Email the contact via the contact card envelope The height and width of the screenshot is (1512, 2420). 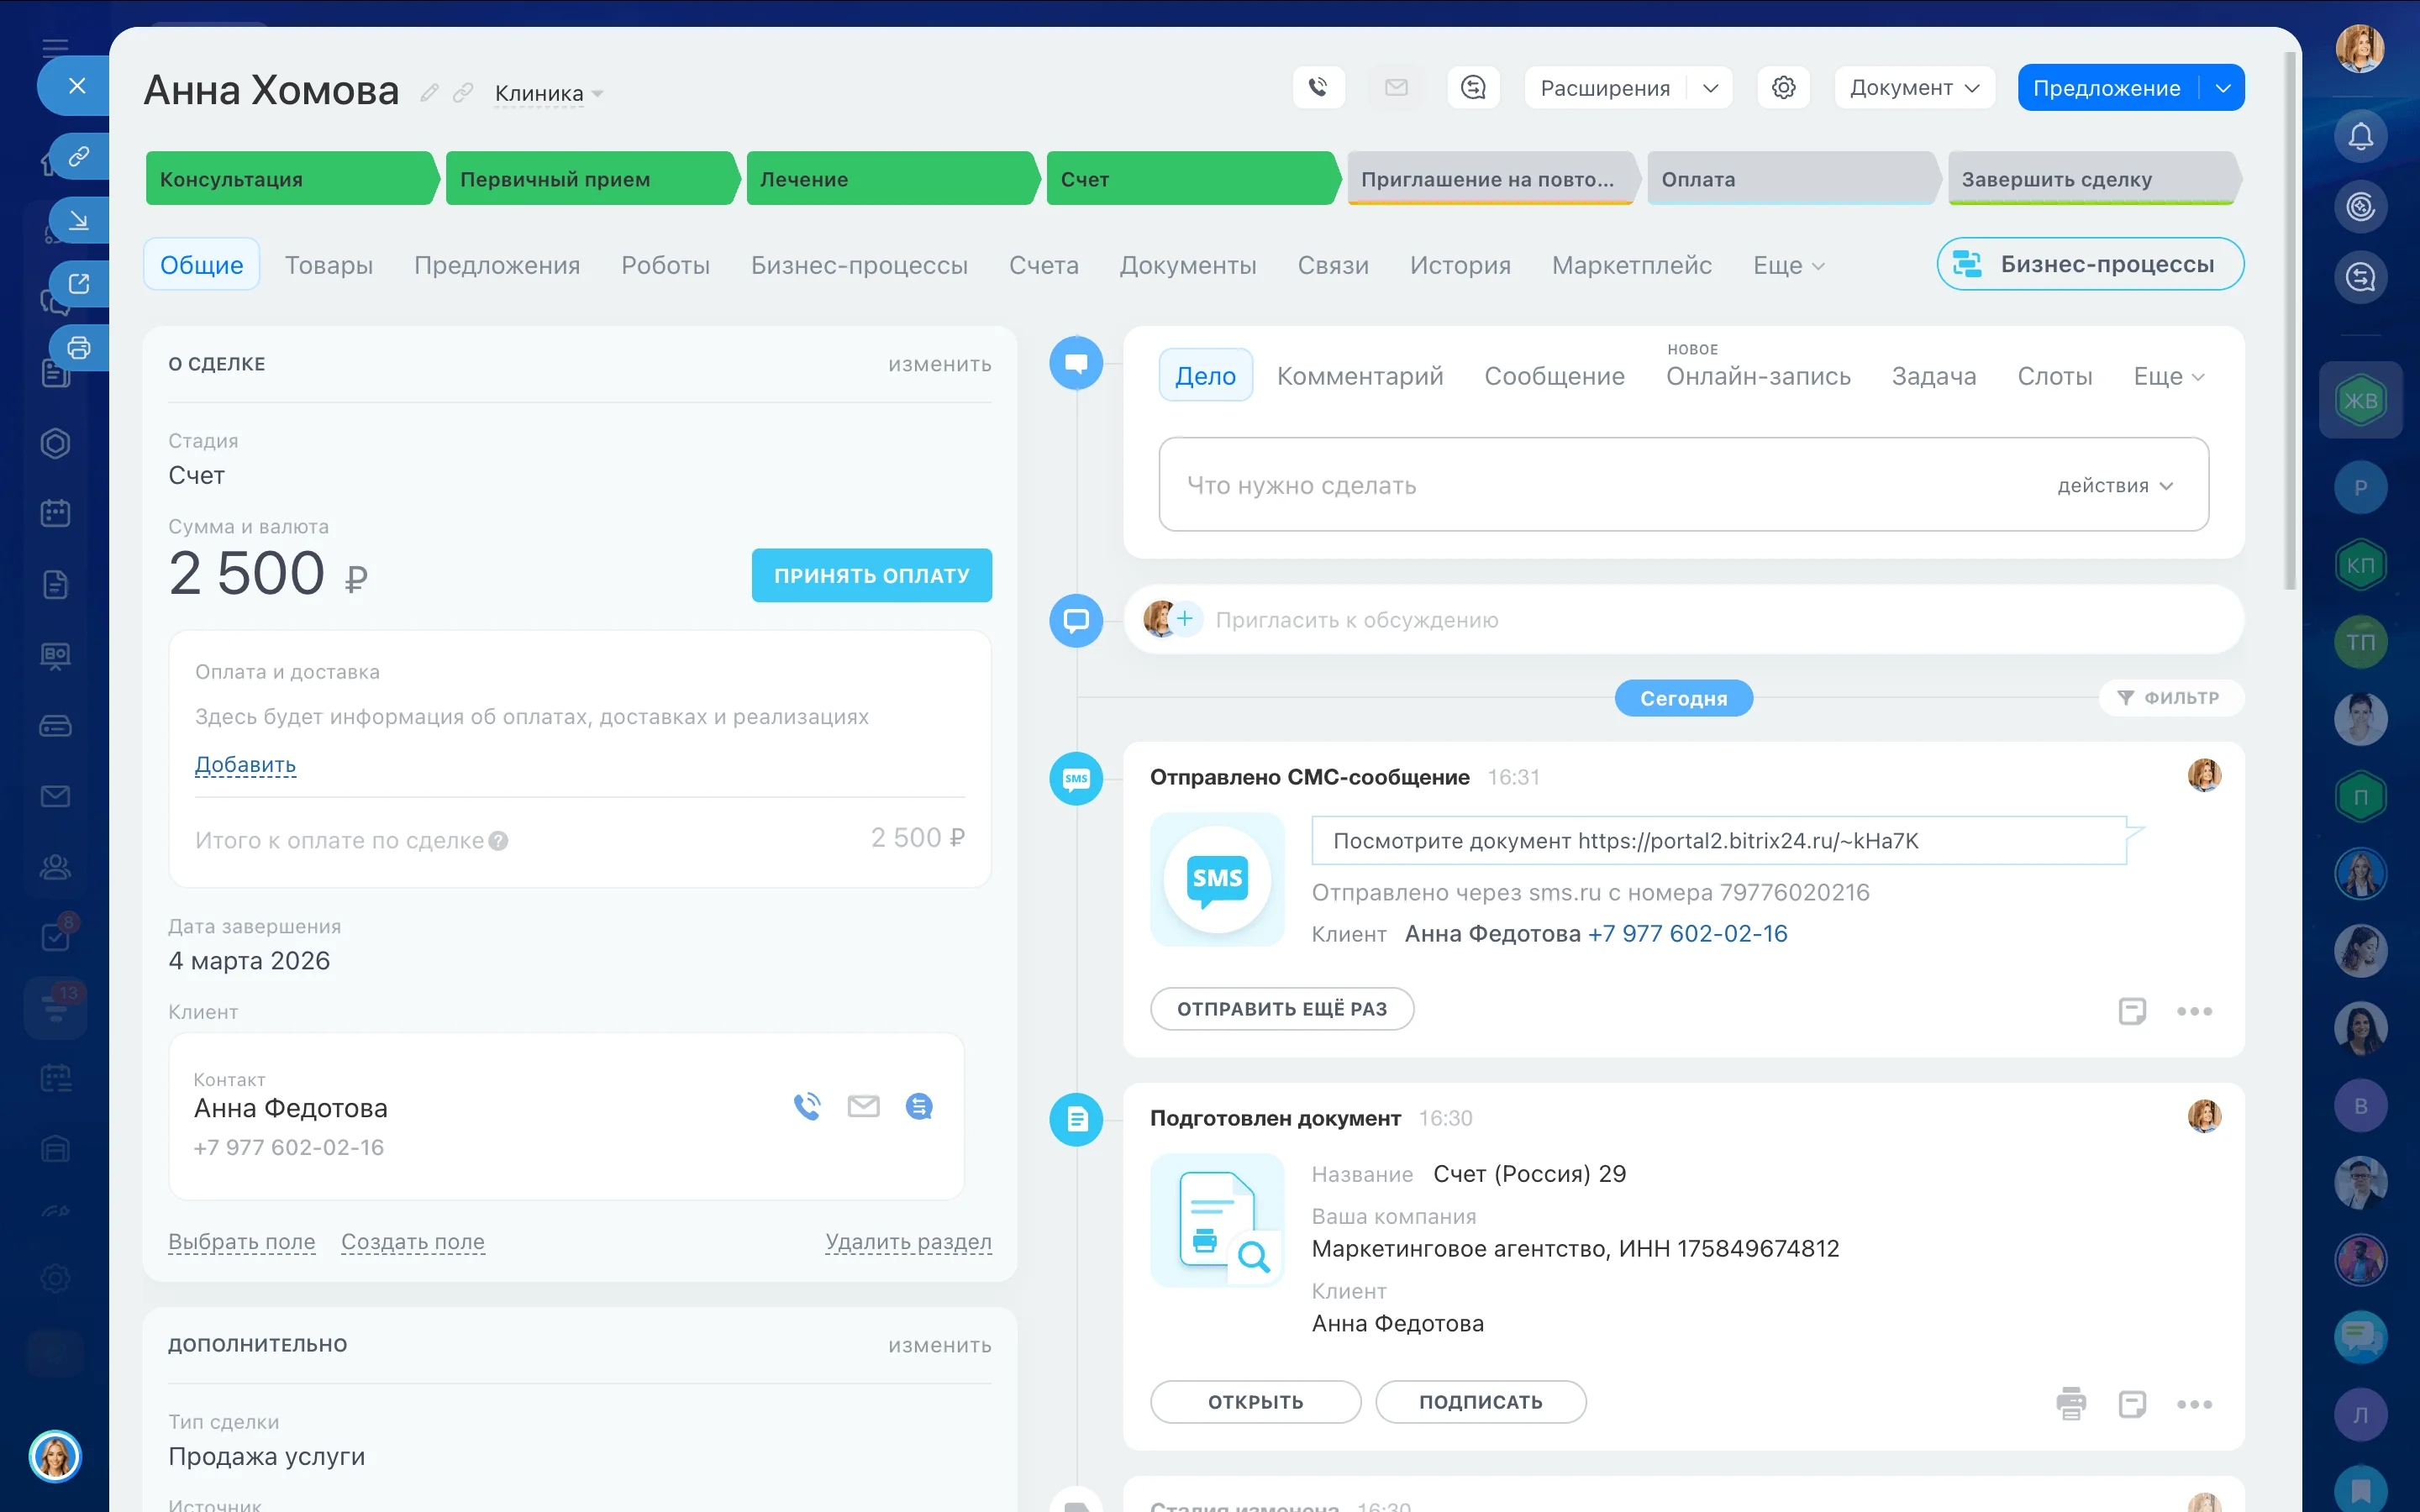point(863,1106)
